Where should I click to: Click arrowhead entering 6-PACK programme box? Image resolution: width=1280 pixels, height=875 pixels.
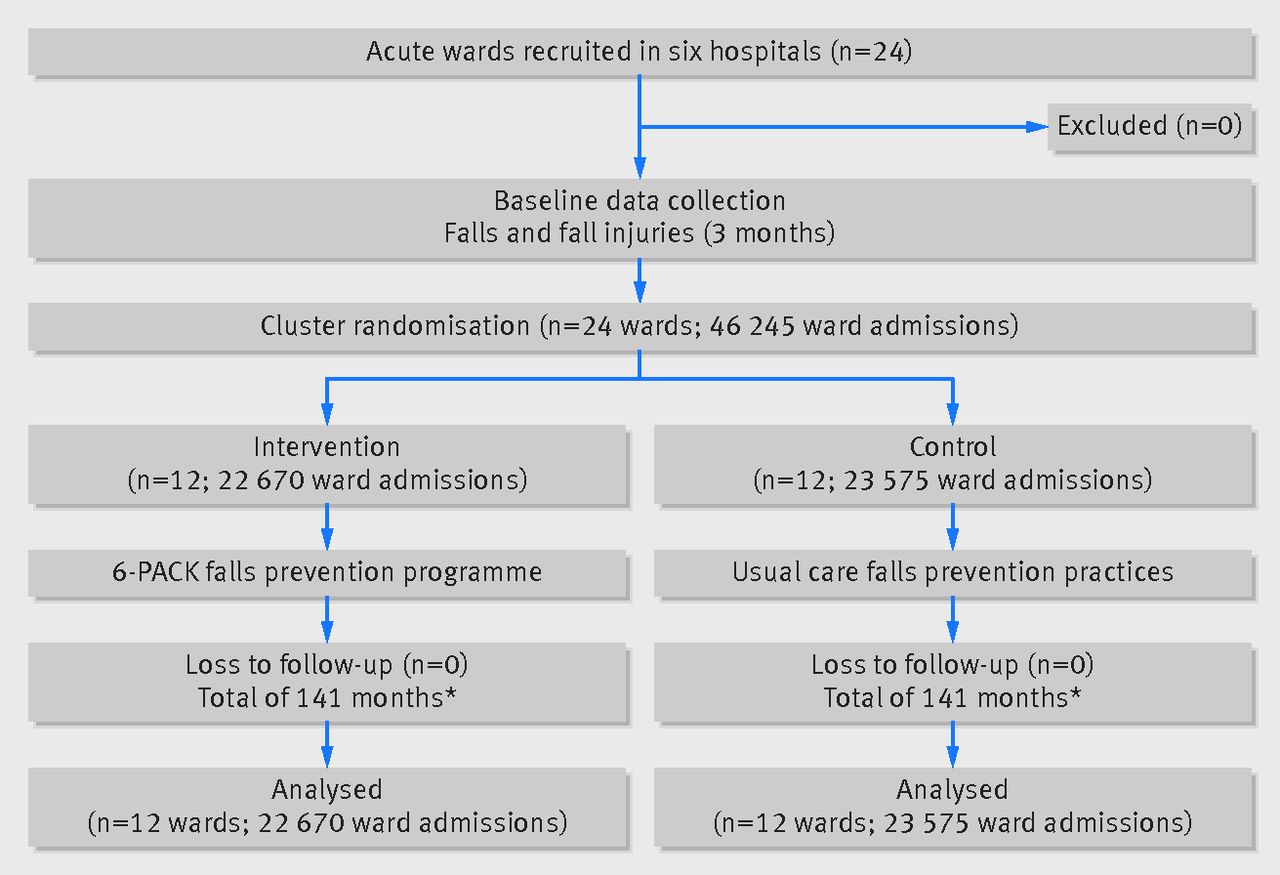pyautogui.click(x=326, y=538)
